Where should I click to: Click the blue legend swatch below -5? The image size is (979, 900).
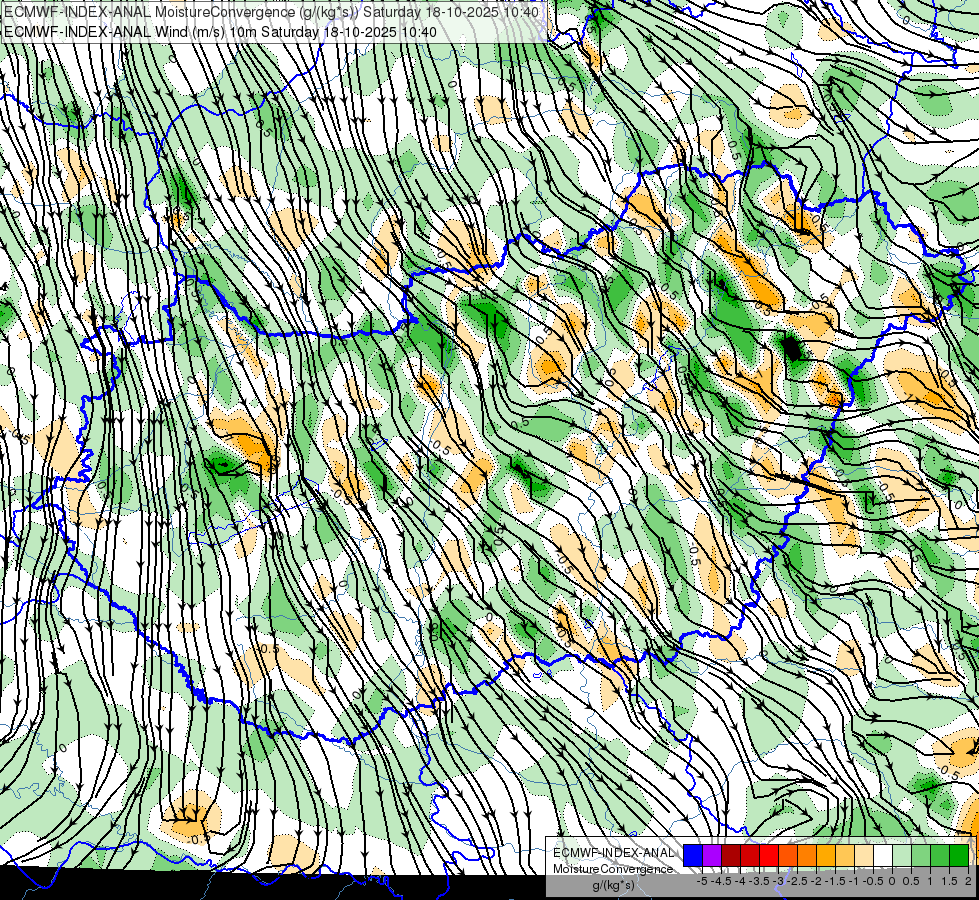click(x=692, y=855)
